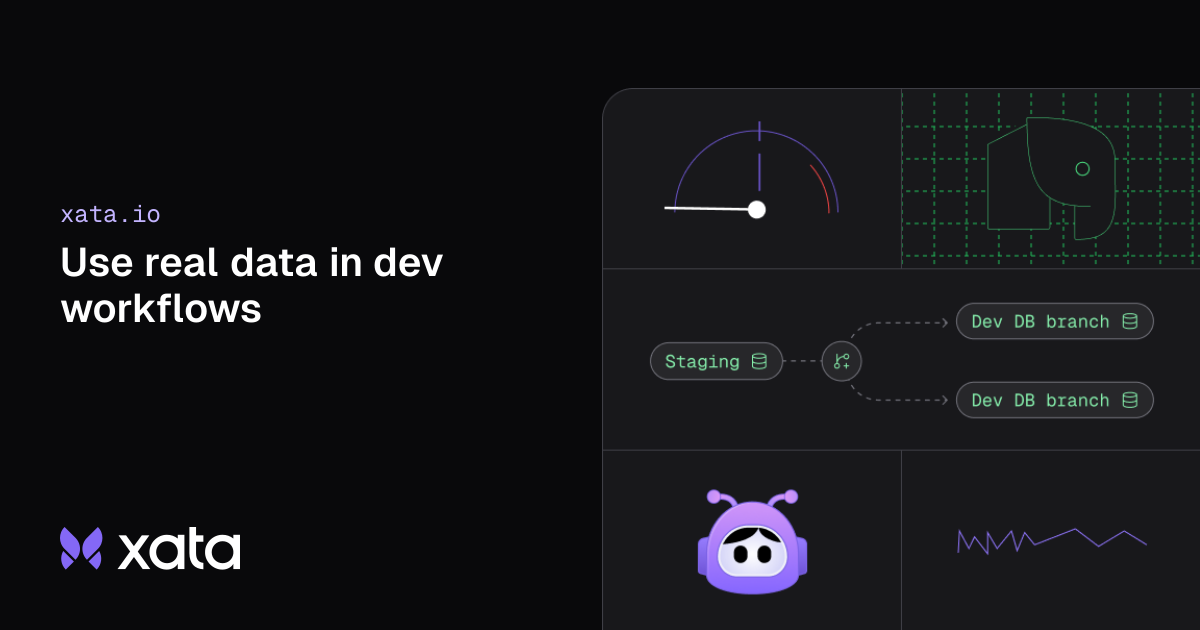Viewport: 1200px width, 630px height.
Task: Click the white gauge needle knob
Action: 757,209
